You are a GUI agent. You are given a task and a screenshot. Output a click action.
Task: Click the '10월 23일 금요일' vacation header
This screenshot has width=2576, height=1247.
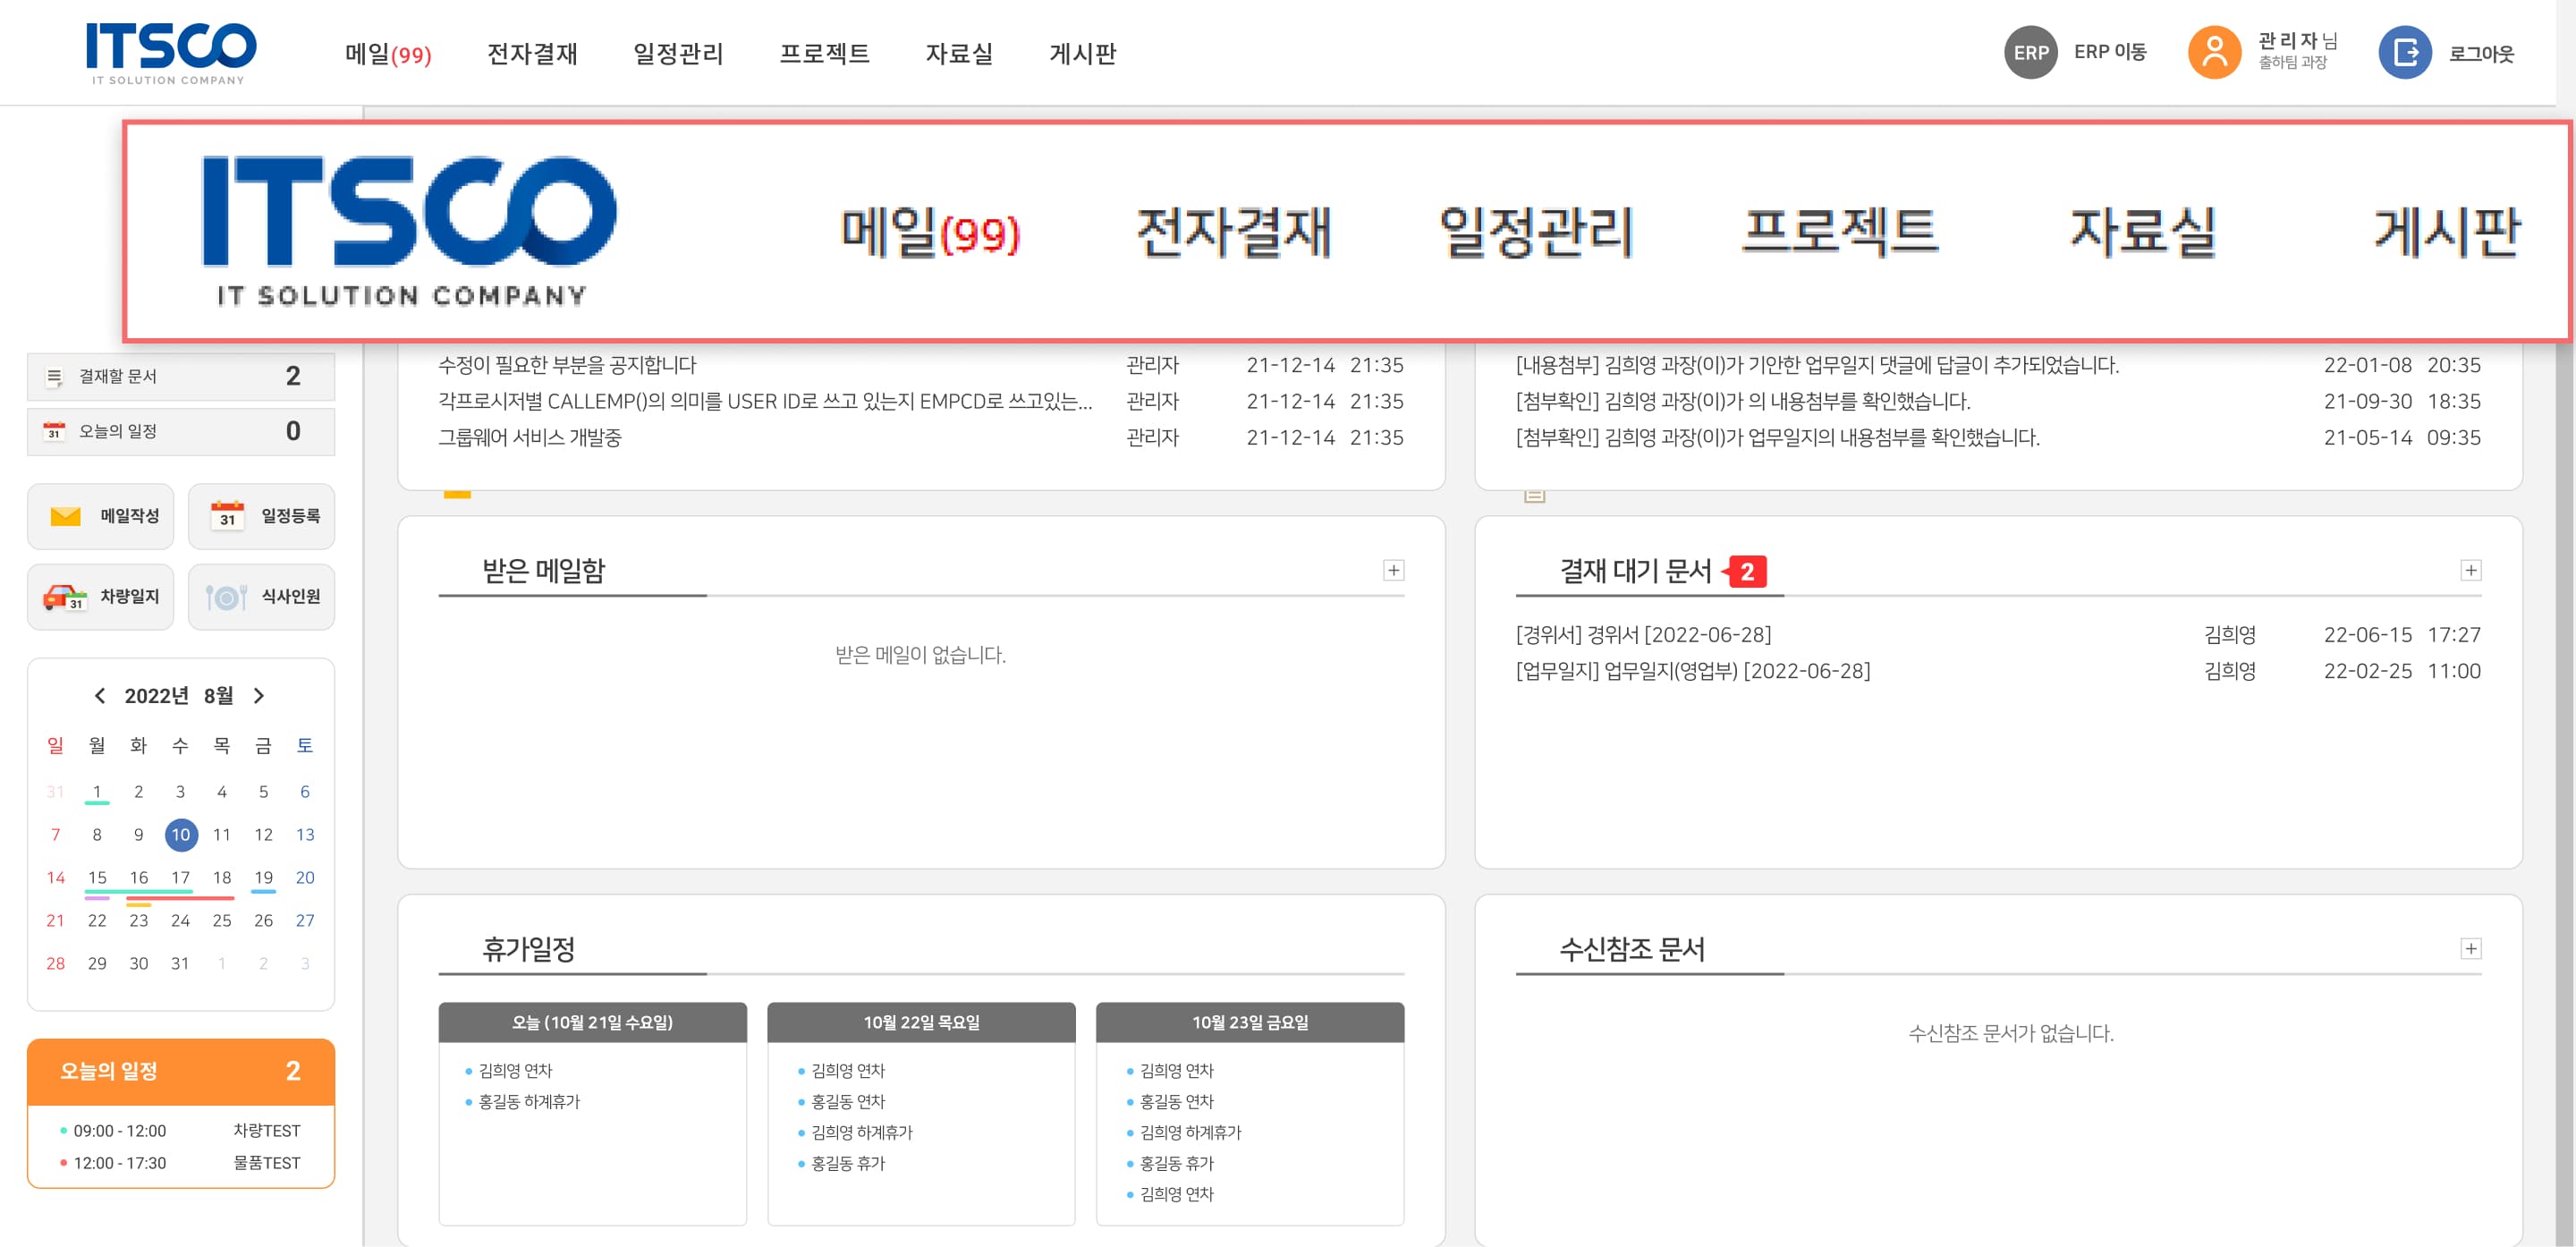(1250, 1022)
